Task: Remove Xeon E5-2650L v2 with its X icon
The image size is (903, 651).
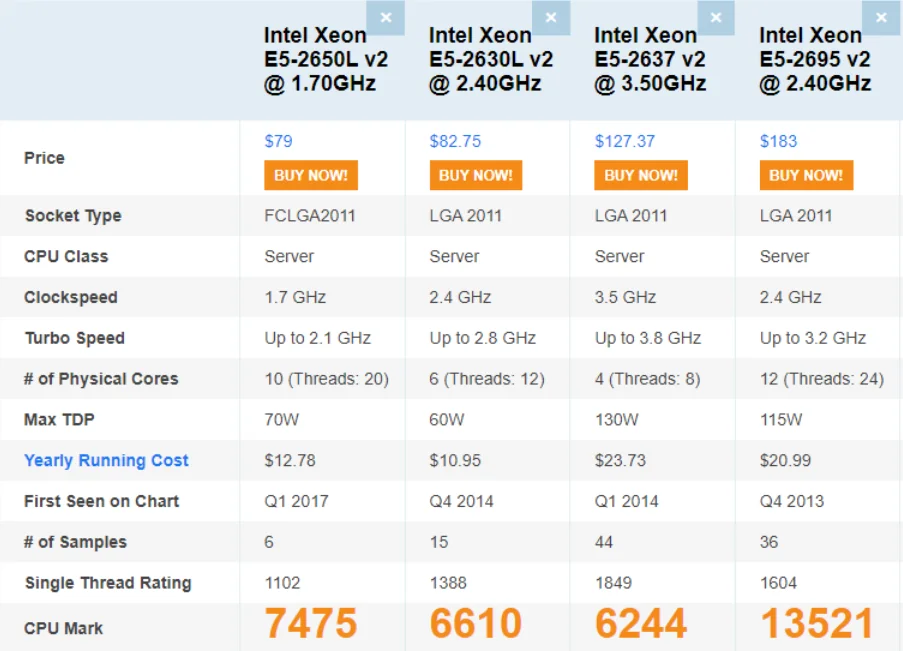Action: tap(385, 18)
